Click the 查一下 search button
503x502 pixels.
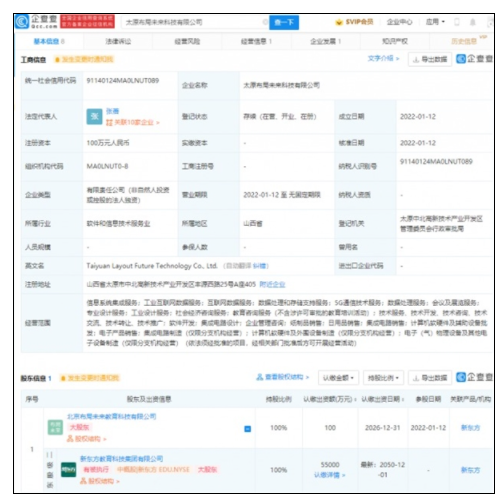coord(284,22)
